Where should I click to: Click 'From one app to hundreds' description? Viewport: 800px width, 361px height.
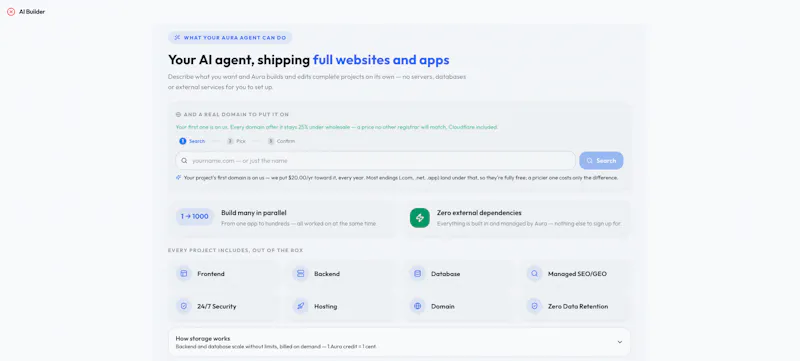(298, 223)
